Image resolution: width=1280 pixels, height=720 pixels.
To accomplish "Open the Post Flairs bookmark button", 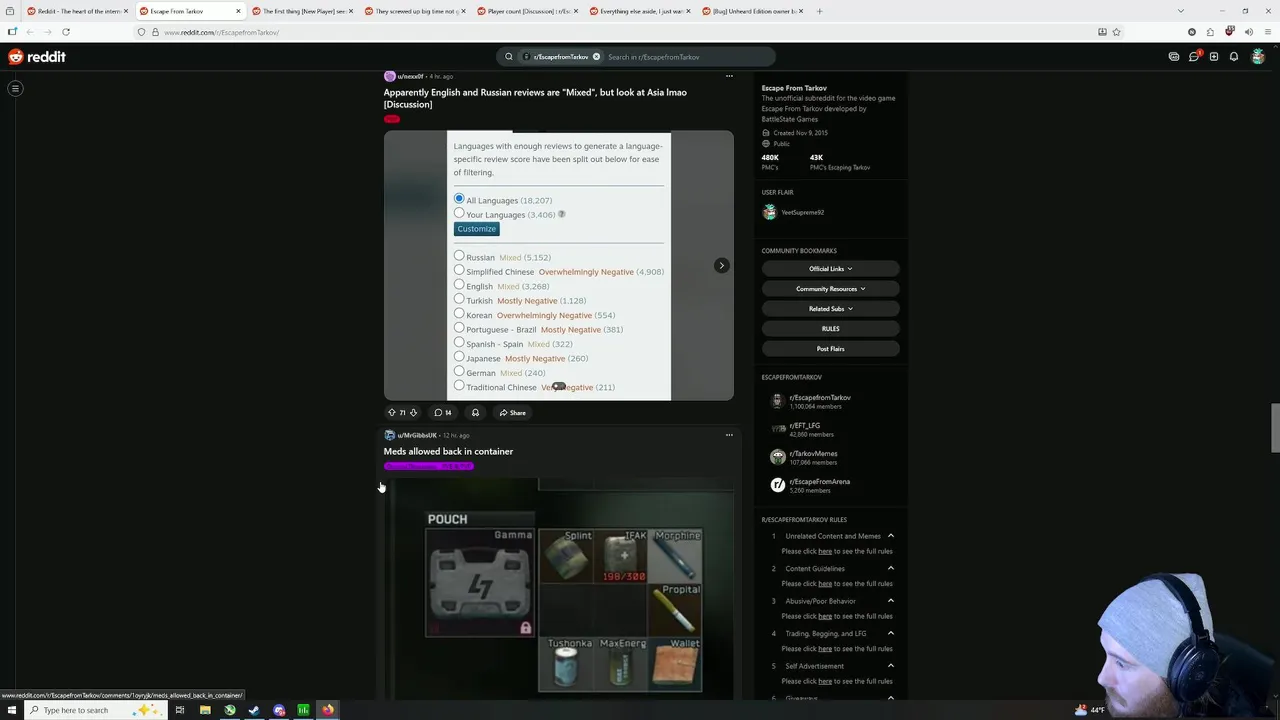I will (831, 349).
